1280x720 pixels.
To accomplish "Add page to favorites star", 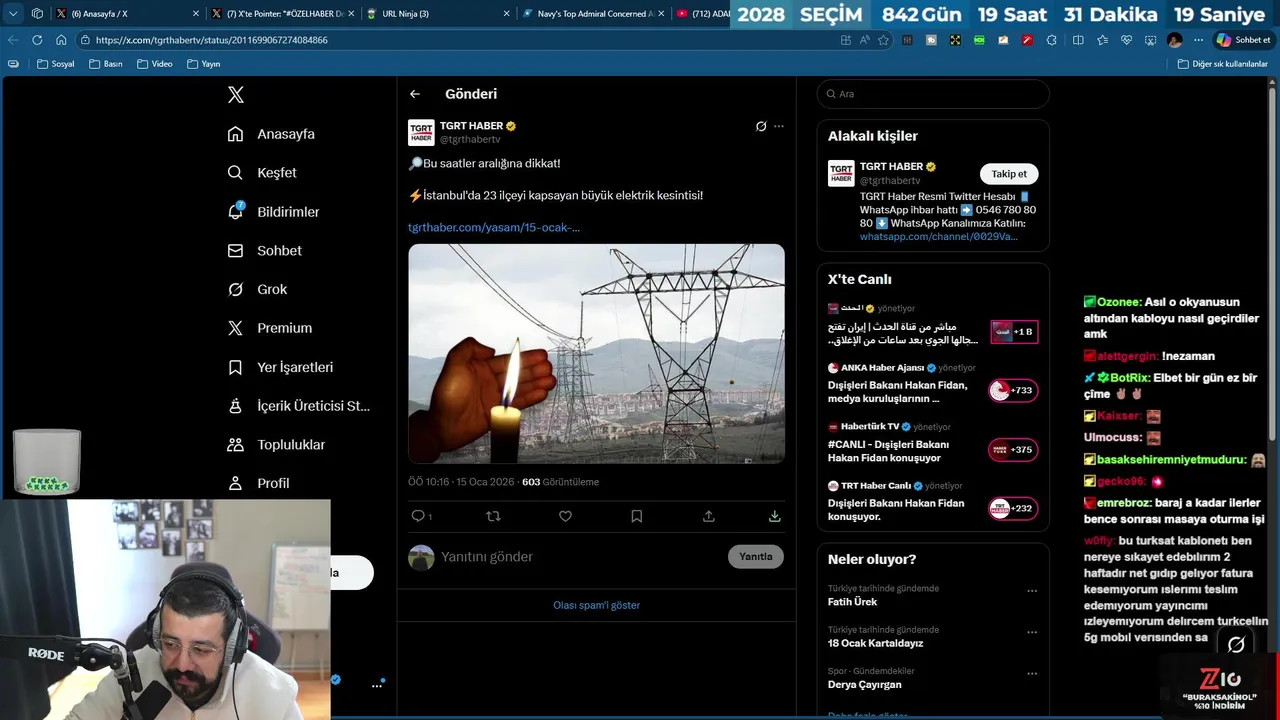I will (x=884, y=40).
